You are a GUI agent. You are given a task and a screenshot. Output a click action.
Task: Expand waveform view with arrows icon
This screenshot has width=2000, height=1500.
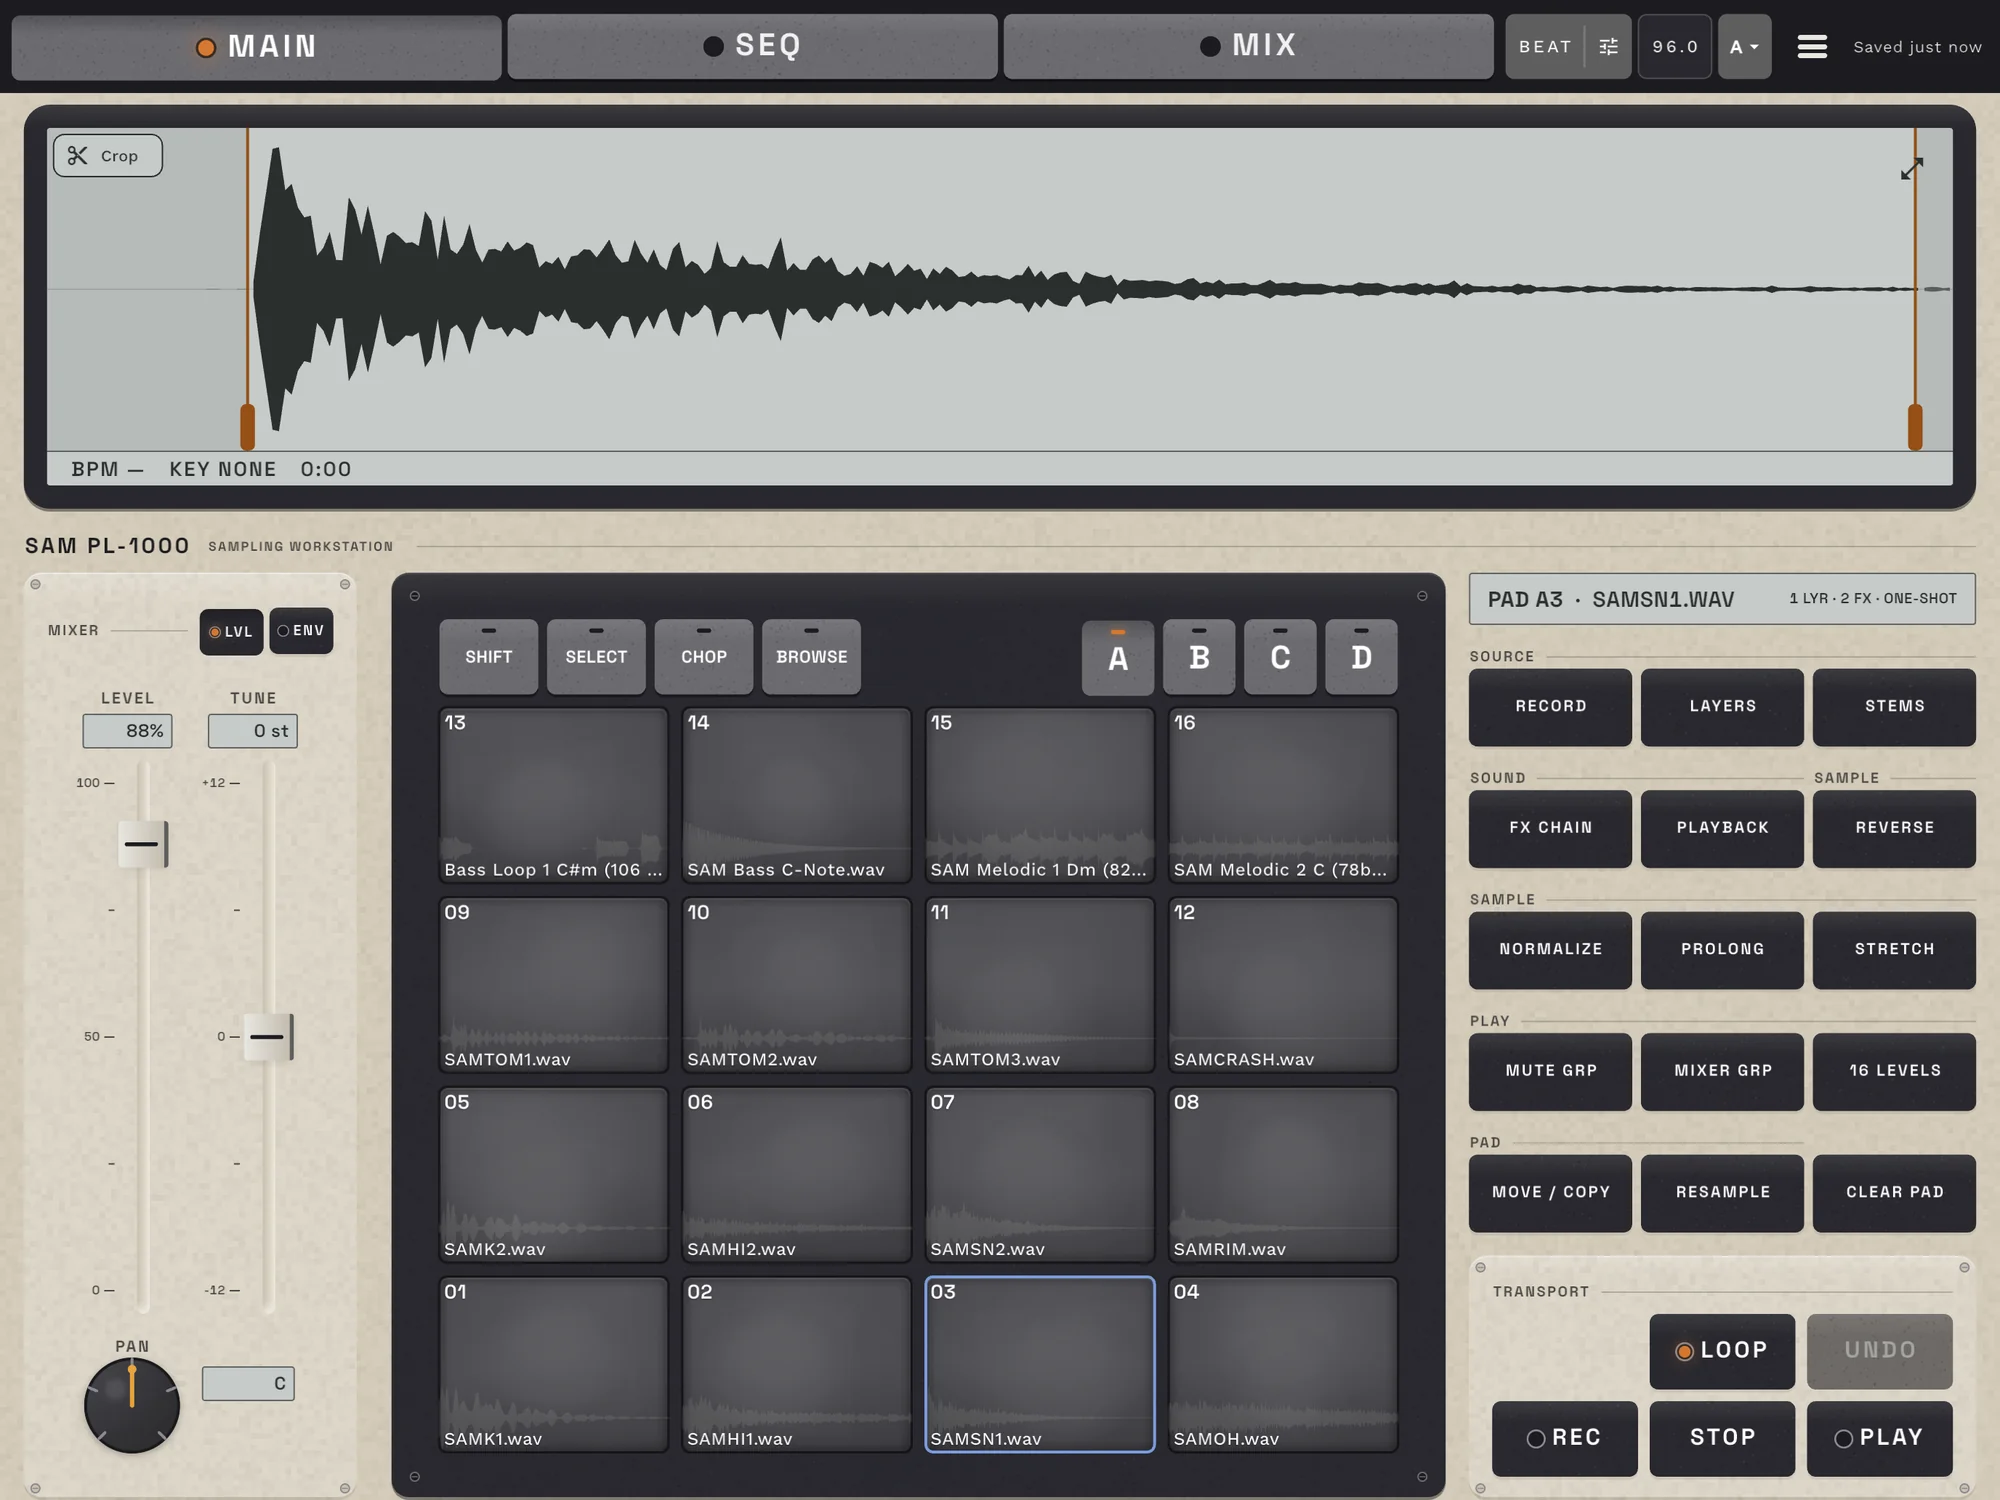click(x=1911, y=169)
